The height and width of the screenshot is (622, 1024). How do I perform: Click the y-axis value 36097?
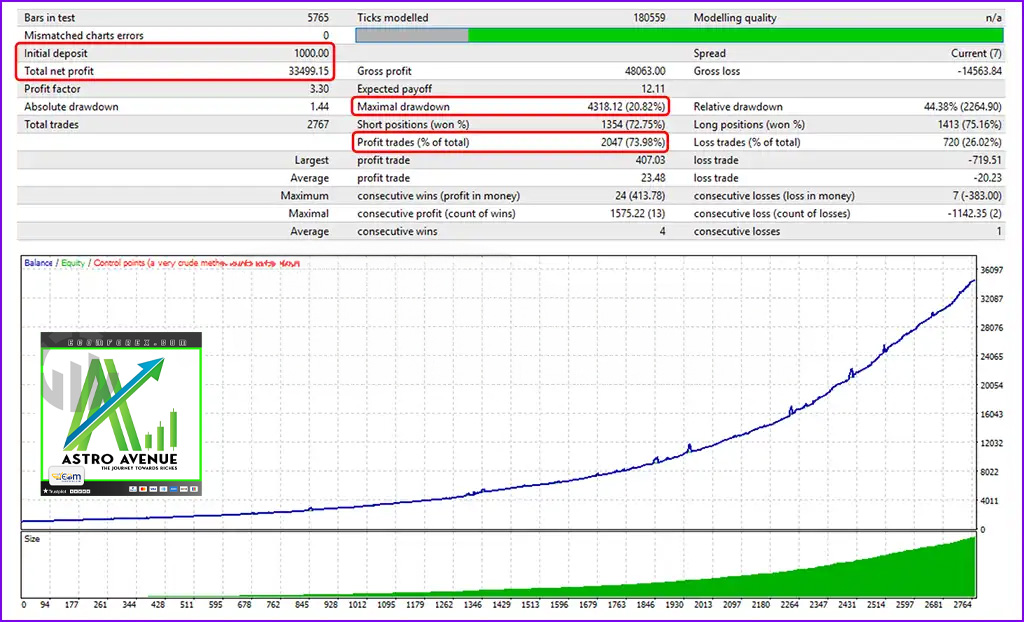pos(992,270)
